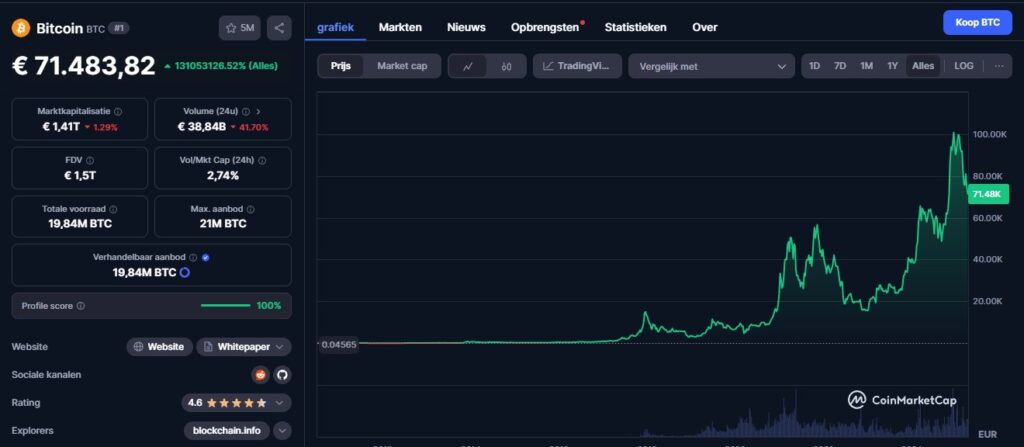Click the Koop BTC button

pos(977,22)
